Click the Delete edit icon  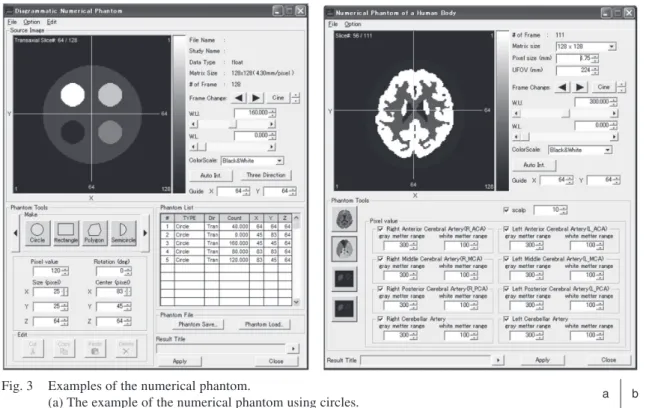[126, 348]
